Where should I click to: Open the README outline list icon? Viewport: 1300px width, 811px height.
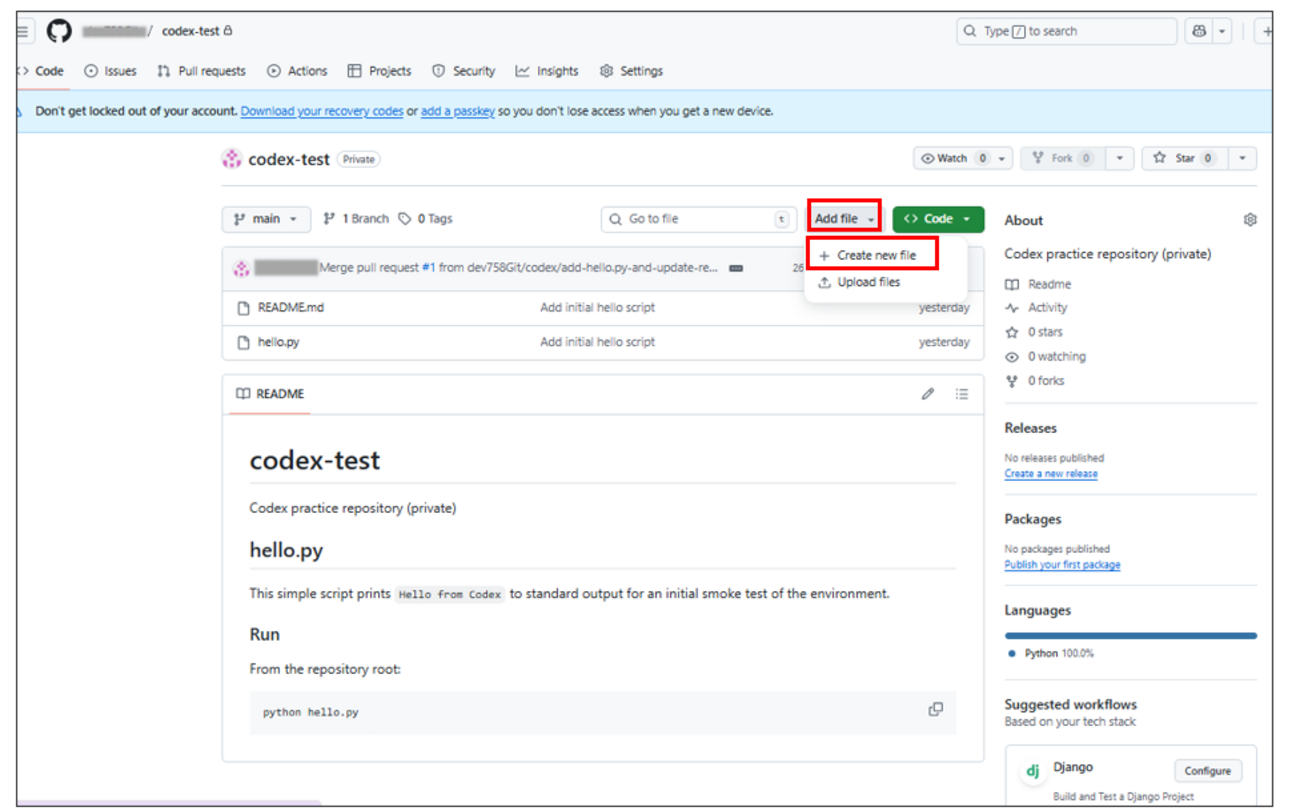(x=962, y=394)
